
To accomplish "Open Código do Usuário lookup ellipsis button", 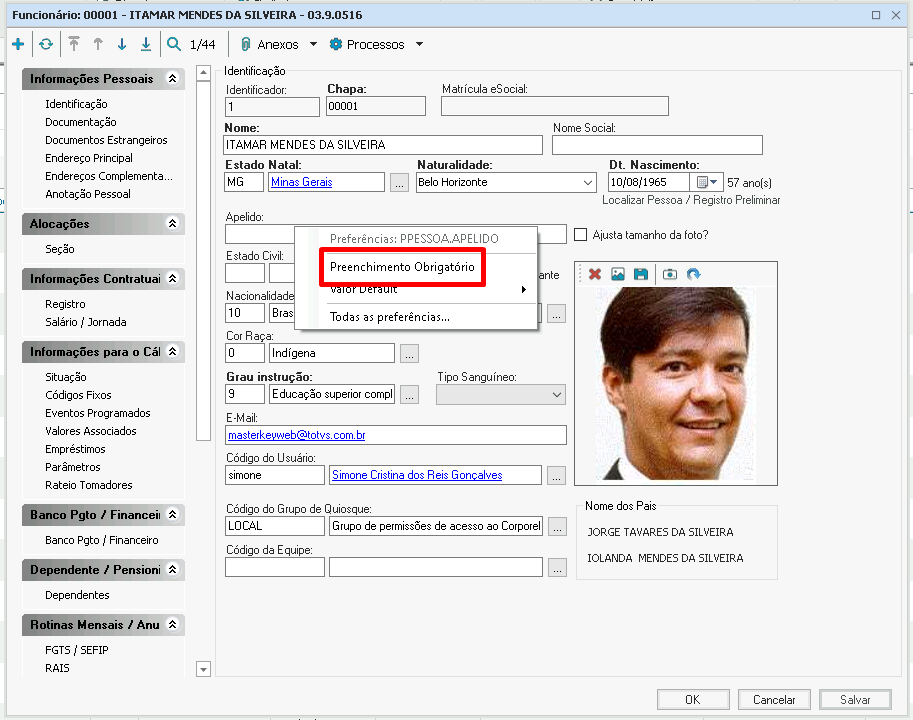I will 557,476.
